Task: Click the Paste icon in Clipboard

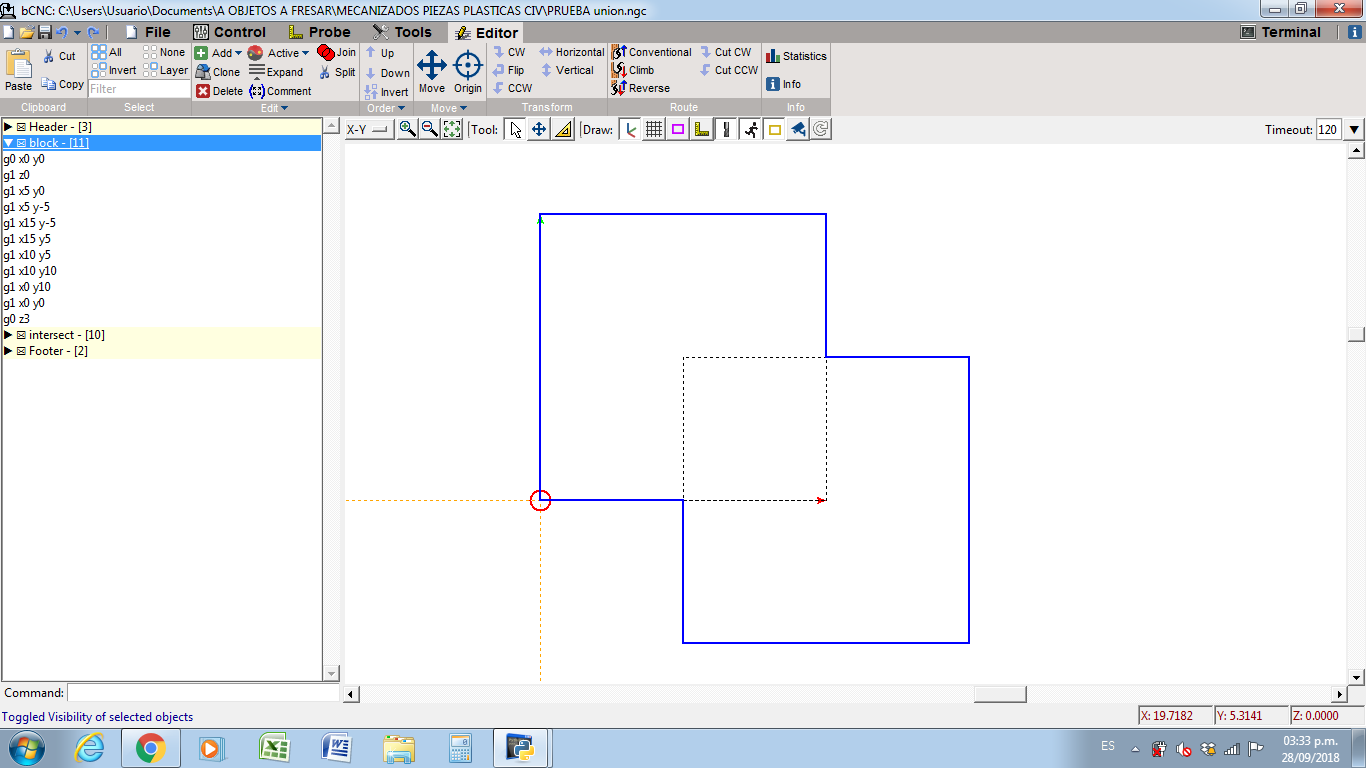Action: (18, 65)
